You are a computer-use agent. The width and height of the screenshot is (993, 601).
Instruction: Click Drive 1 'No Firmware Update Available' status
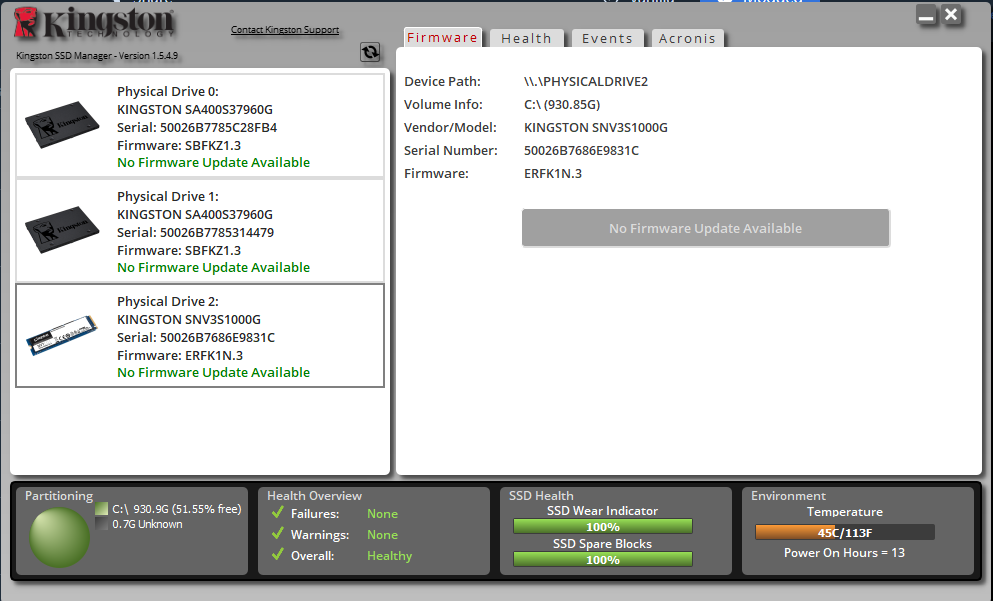click(213, 267)
